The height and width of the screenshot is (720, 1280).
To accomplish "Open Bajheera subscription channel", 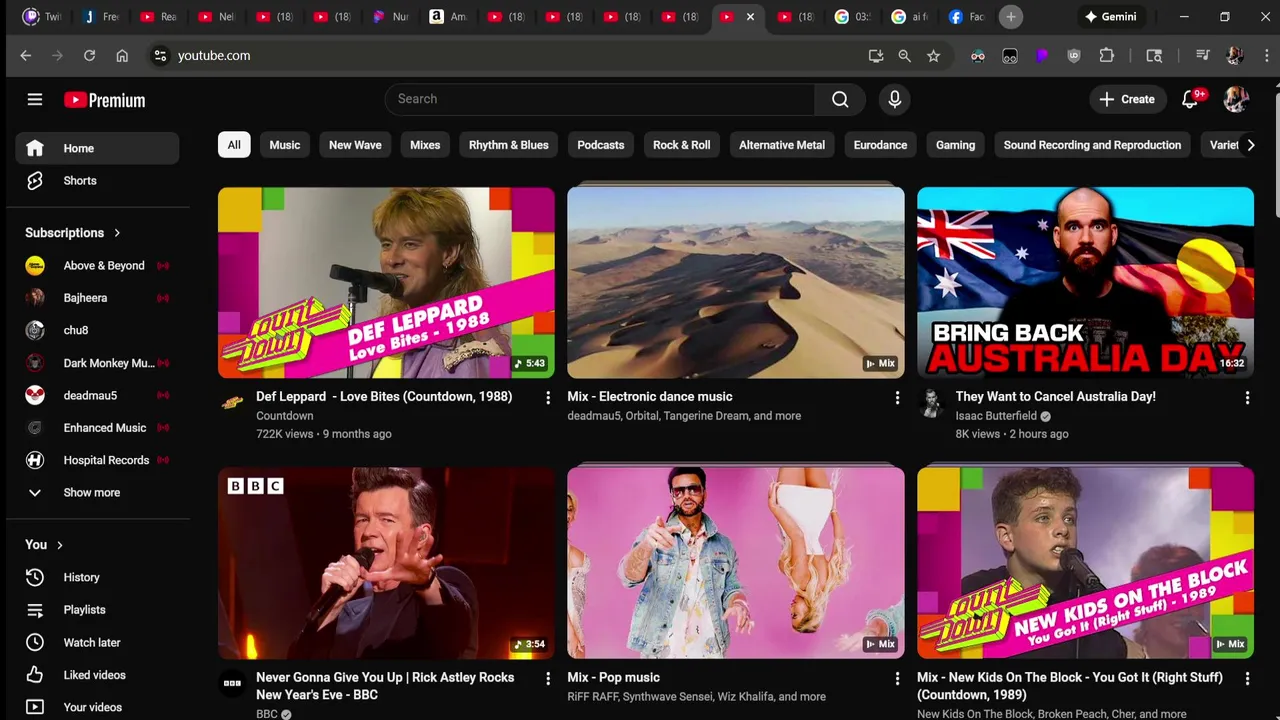I will tap(97, 298).
